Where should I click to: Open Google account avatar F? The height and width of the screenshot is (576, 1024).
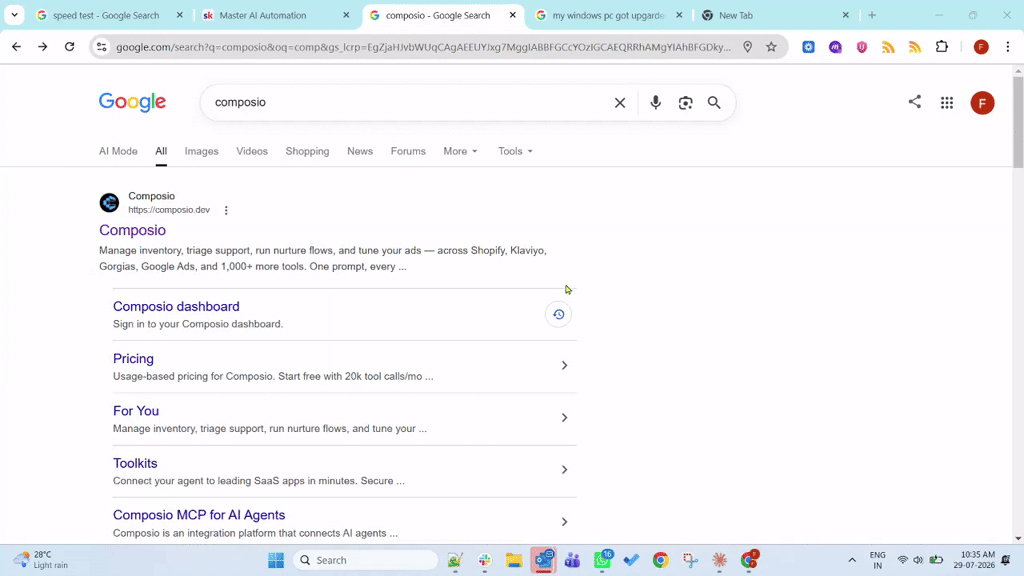coord(982,103)
